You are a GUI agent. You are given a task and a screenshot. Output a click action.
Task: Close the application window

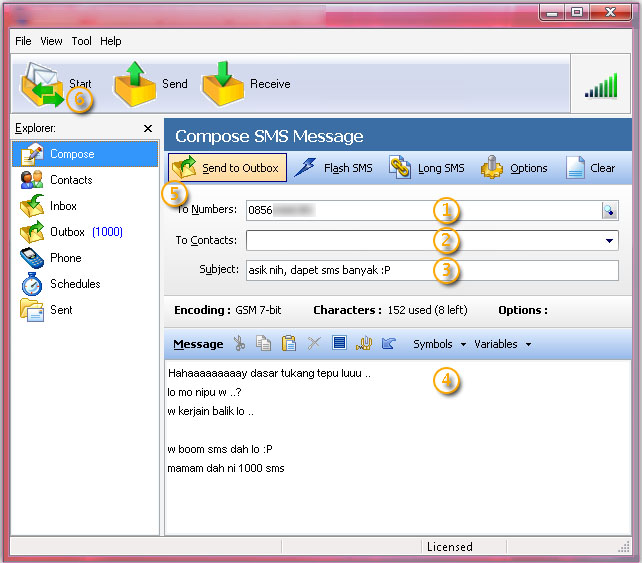[x=610, y=12]
